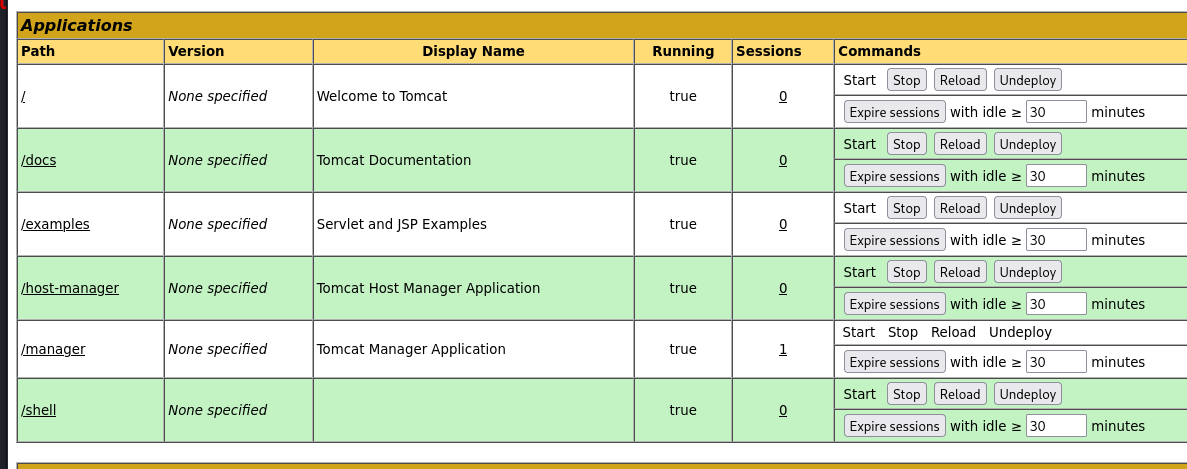The image size is (1187, 469).
Task: Reload the /examples application
Action: coord(960,208)
